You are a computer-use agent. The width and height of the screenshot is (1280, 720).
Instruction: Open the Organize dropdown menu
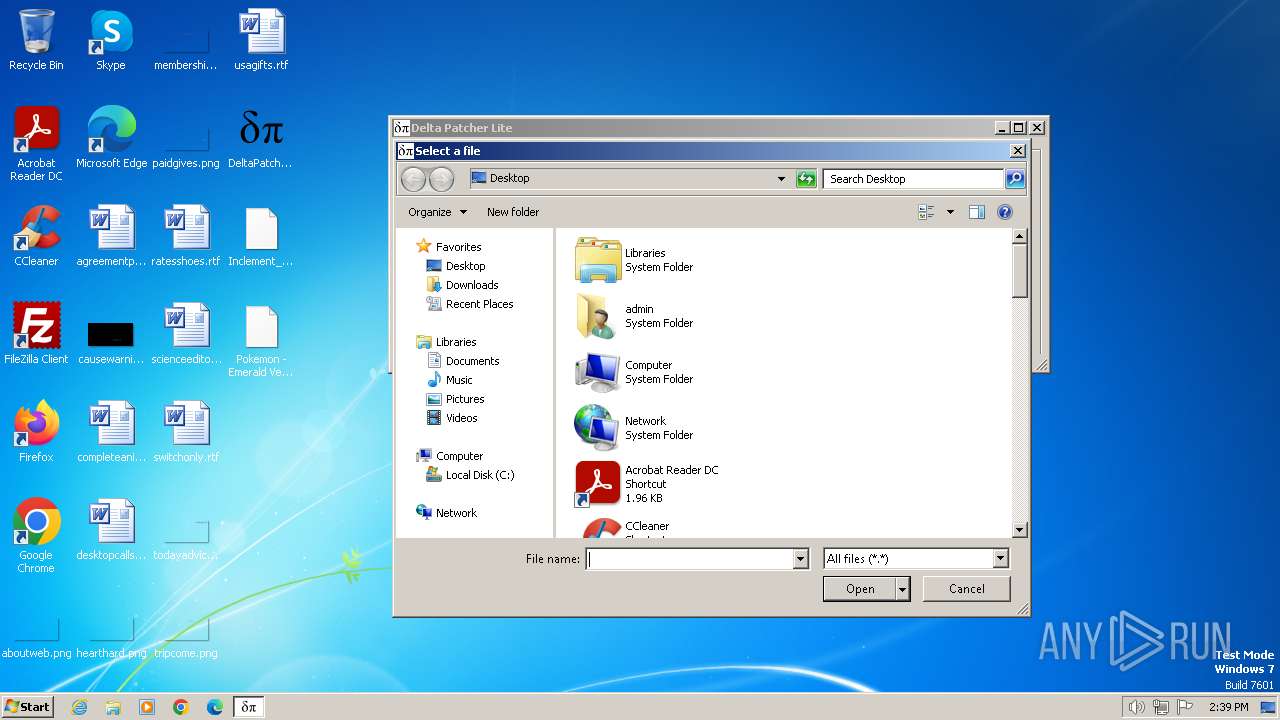click(x=437, y=212)
